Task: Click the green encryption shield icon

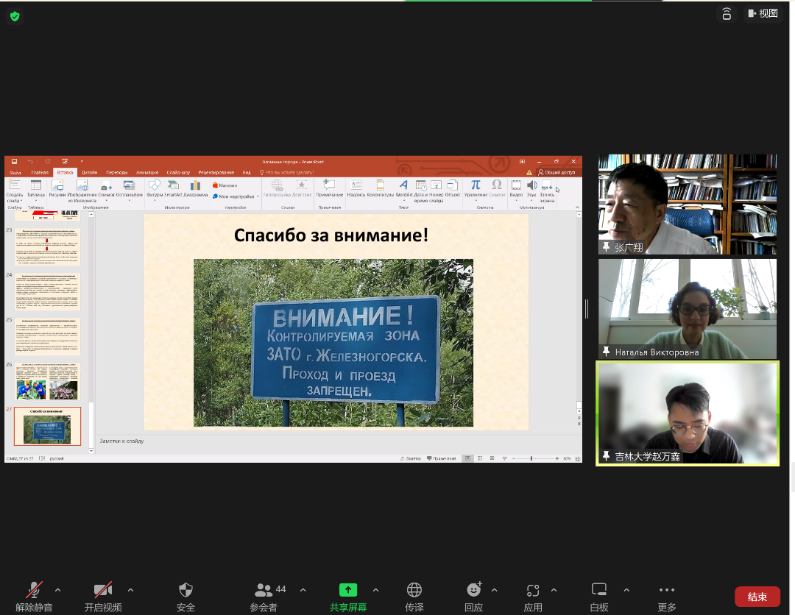Action: coord(15,16)
